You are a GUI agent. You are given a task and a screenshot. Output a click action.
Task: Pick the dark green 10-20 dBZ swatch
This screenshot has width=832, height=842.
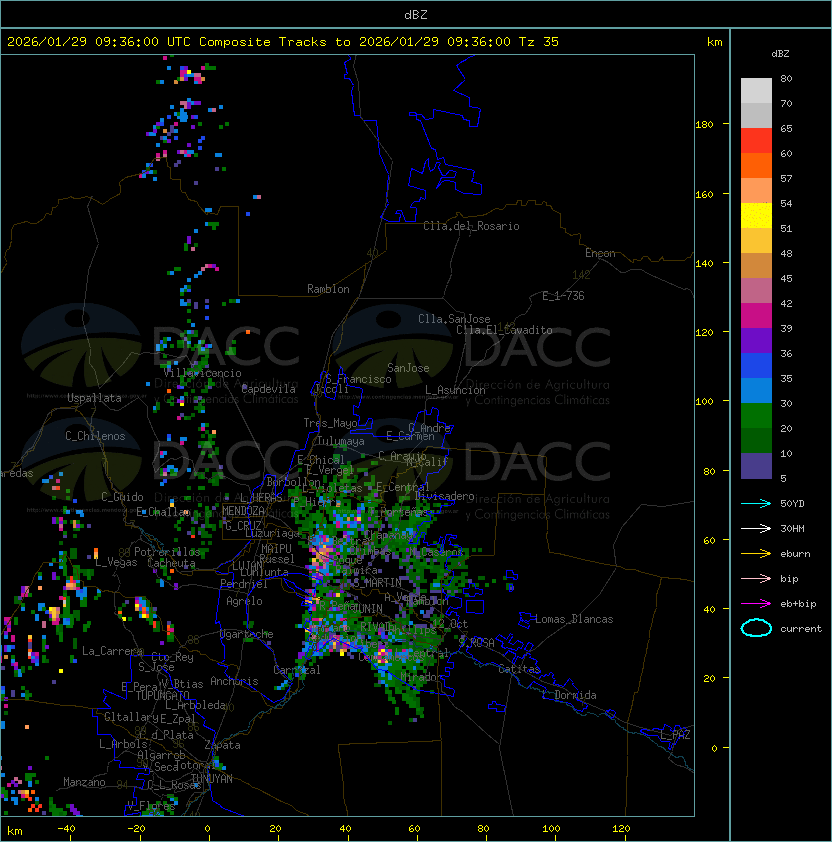coord(756,441)
